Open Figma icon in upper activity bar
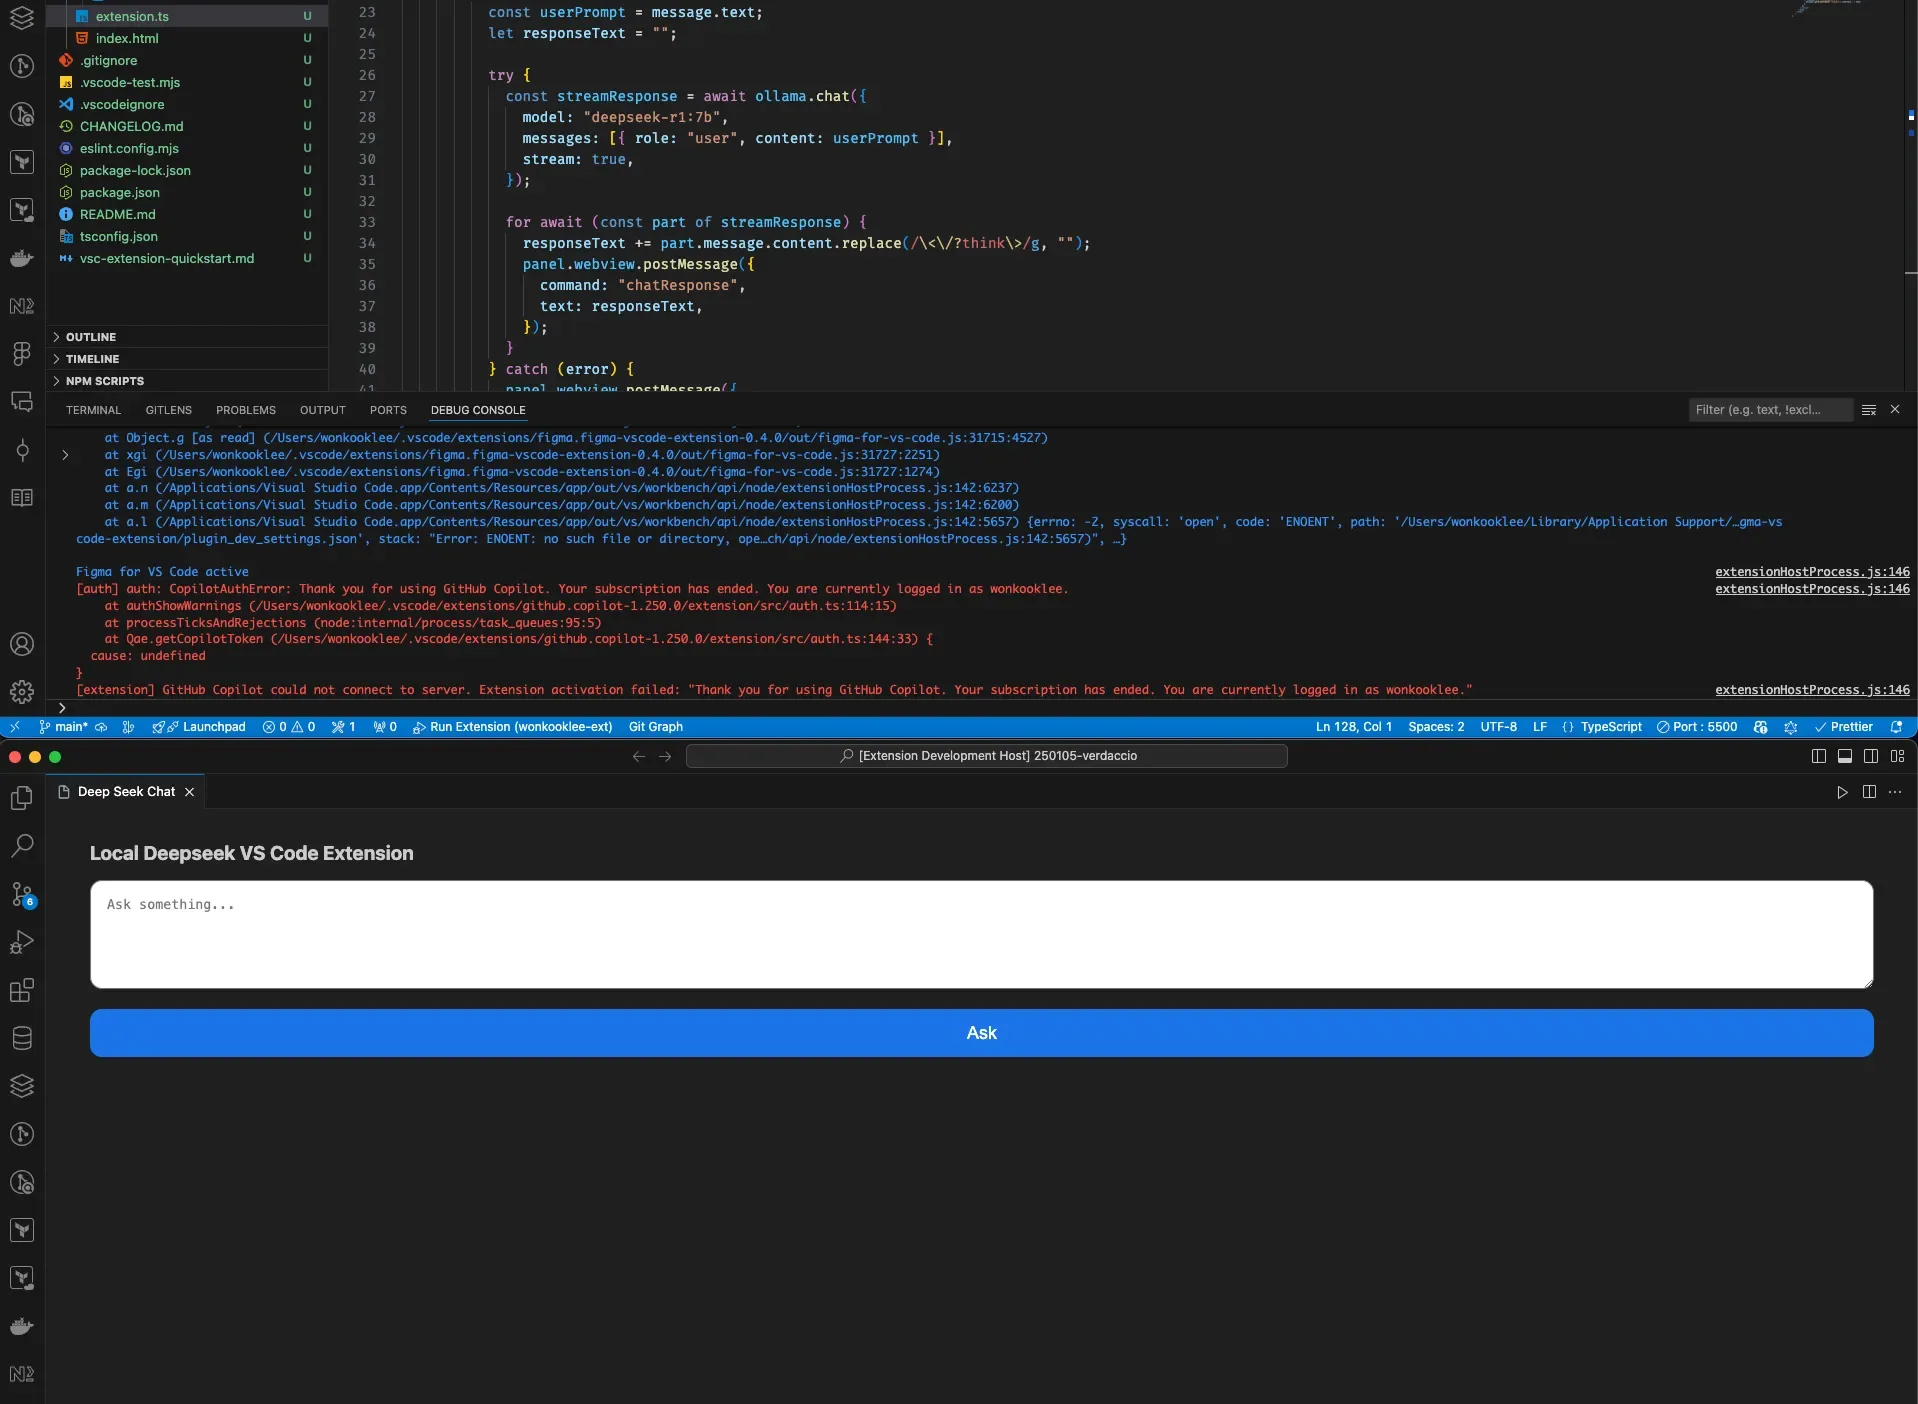Screen dimensions: 1918x1404 [x=22, y=354]
